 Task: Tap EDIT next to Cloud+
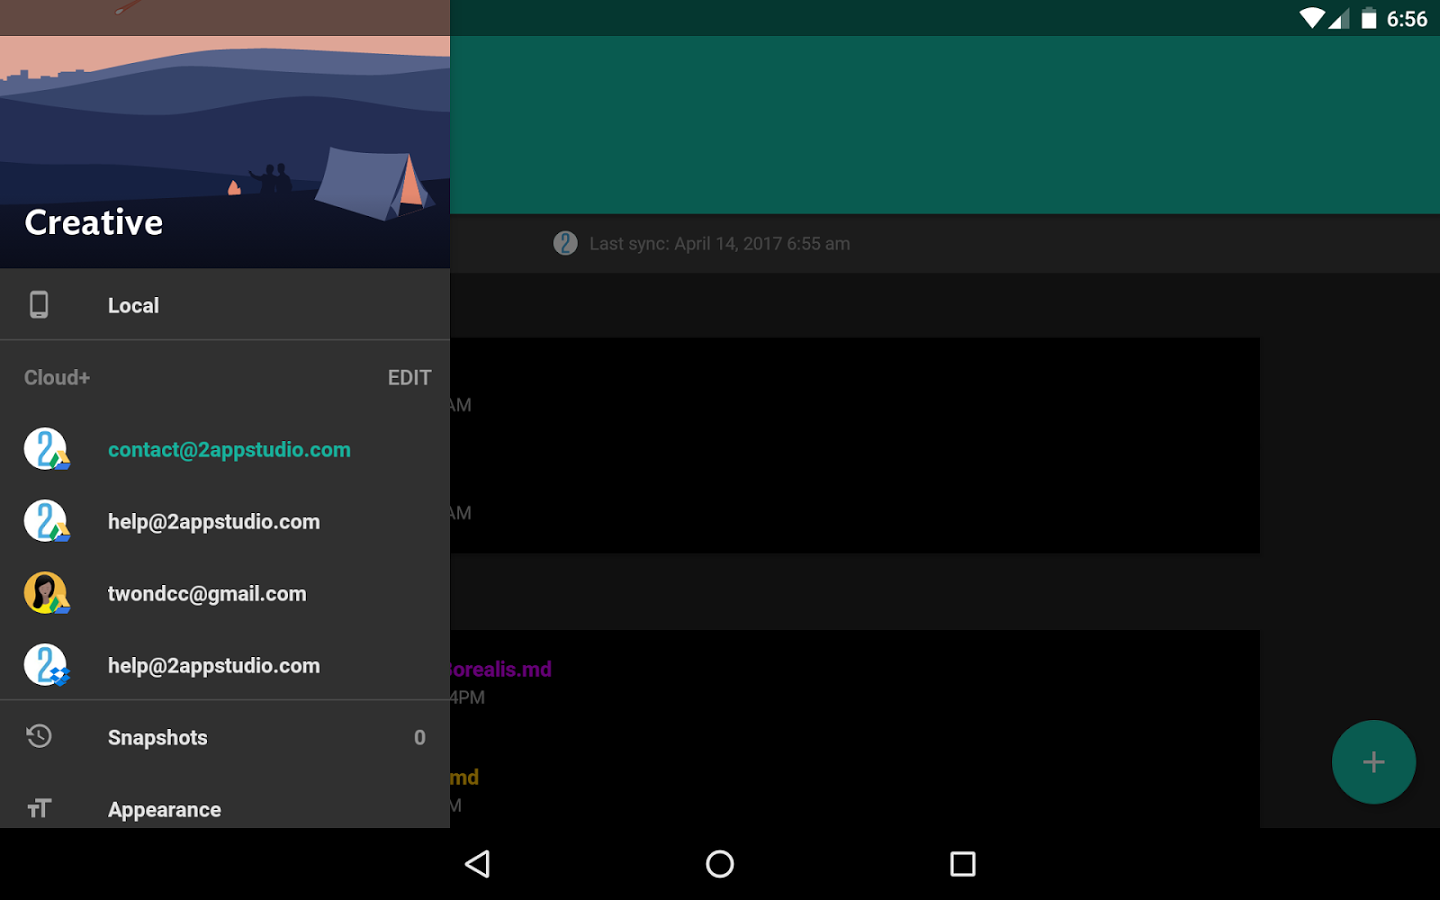(409, 378)
